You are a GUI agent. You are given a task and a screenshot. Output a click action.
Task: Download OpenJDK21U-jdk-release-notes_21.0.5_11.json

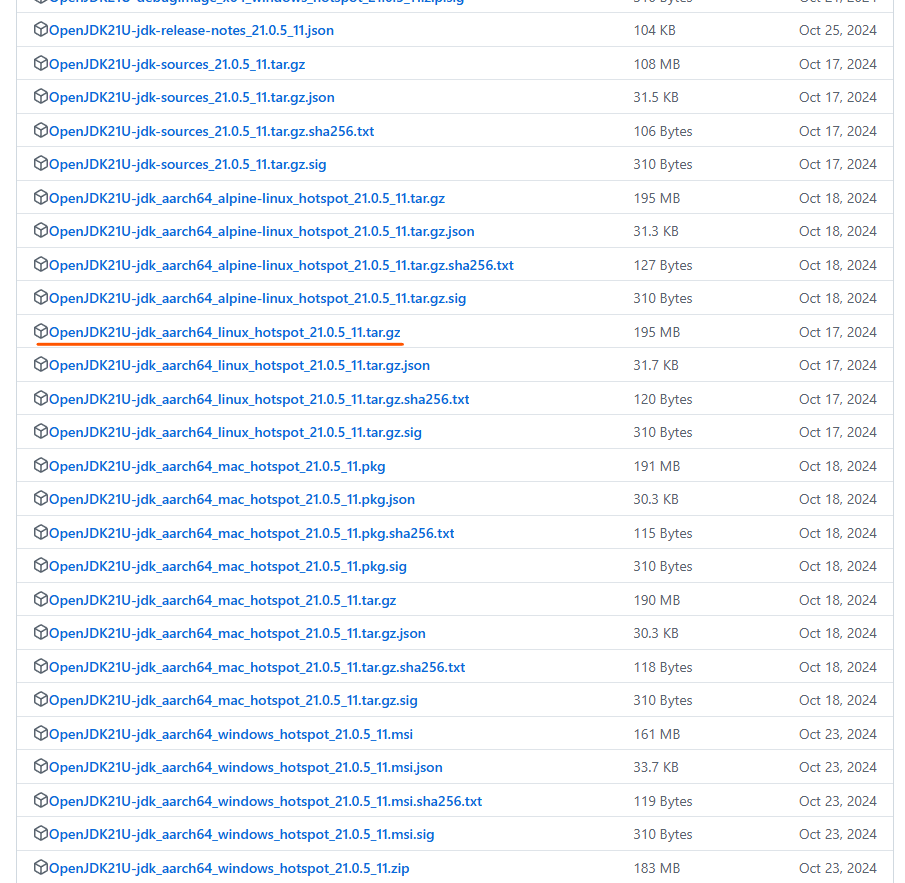tap(191, 30)
